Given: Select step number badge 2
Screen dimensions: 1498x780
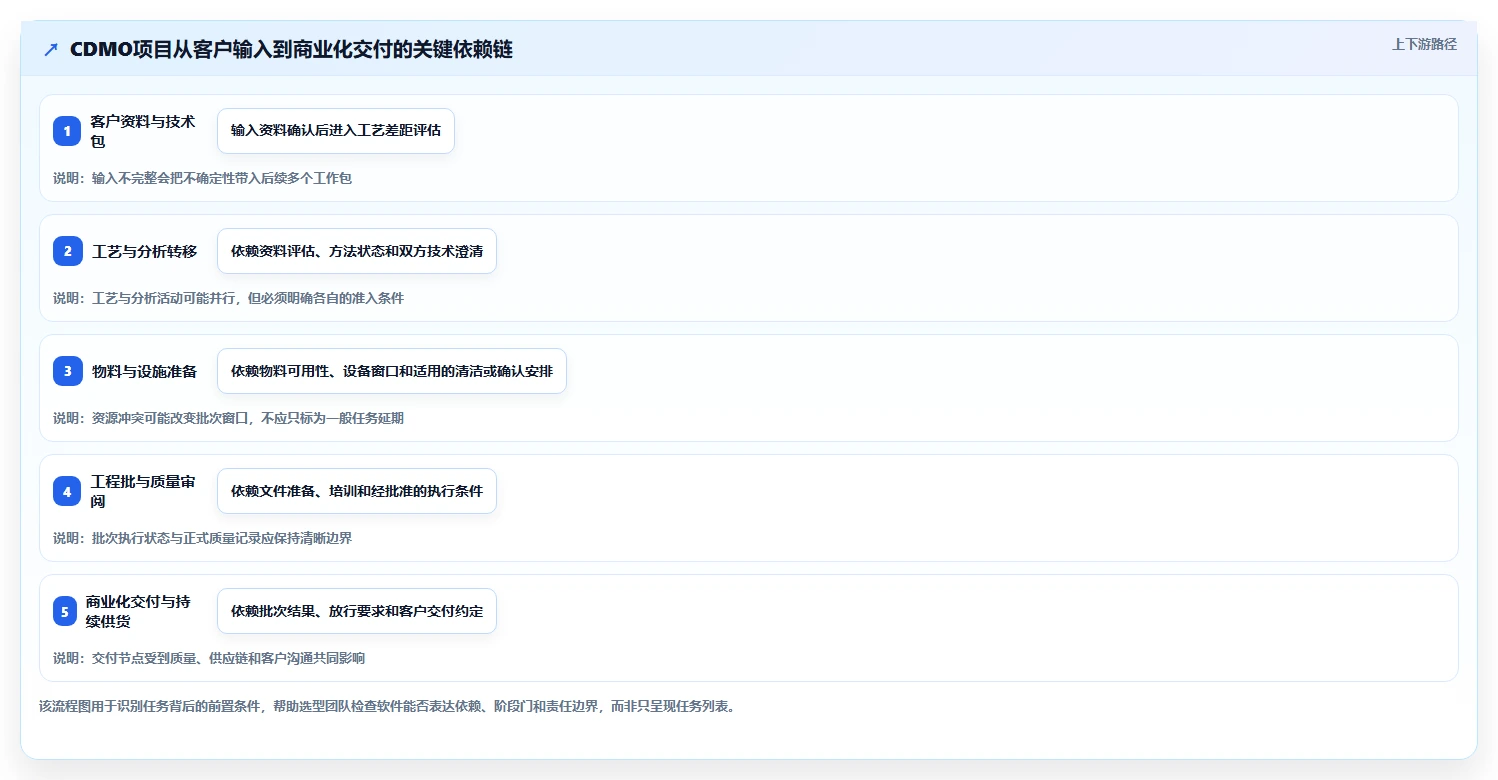Looking at the screenshot, I should point(67,251).
